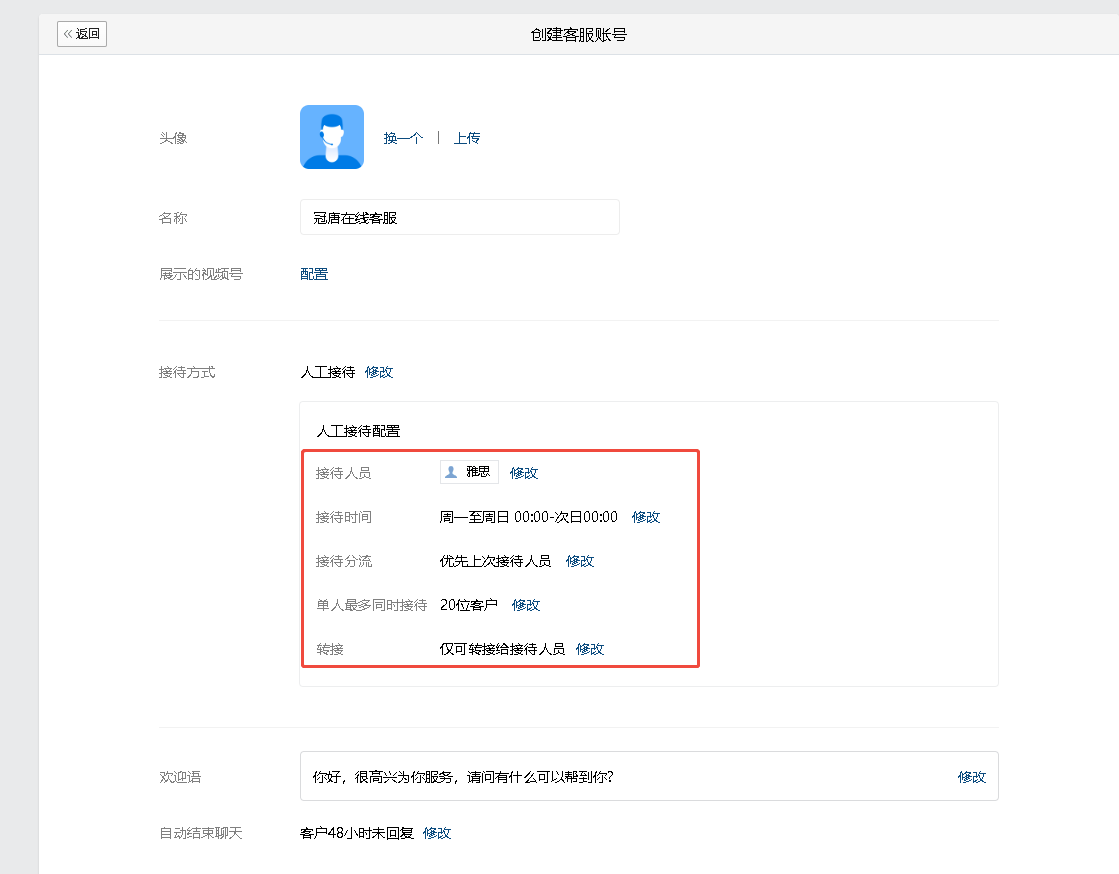
Task: Click the 20位客户 value
Action: click(469, 605)
